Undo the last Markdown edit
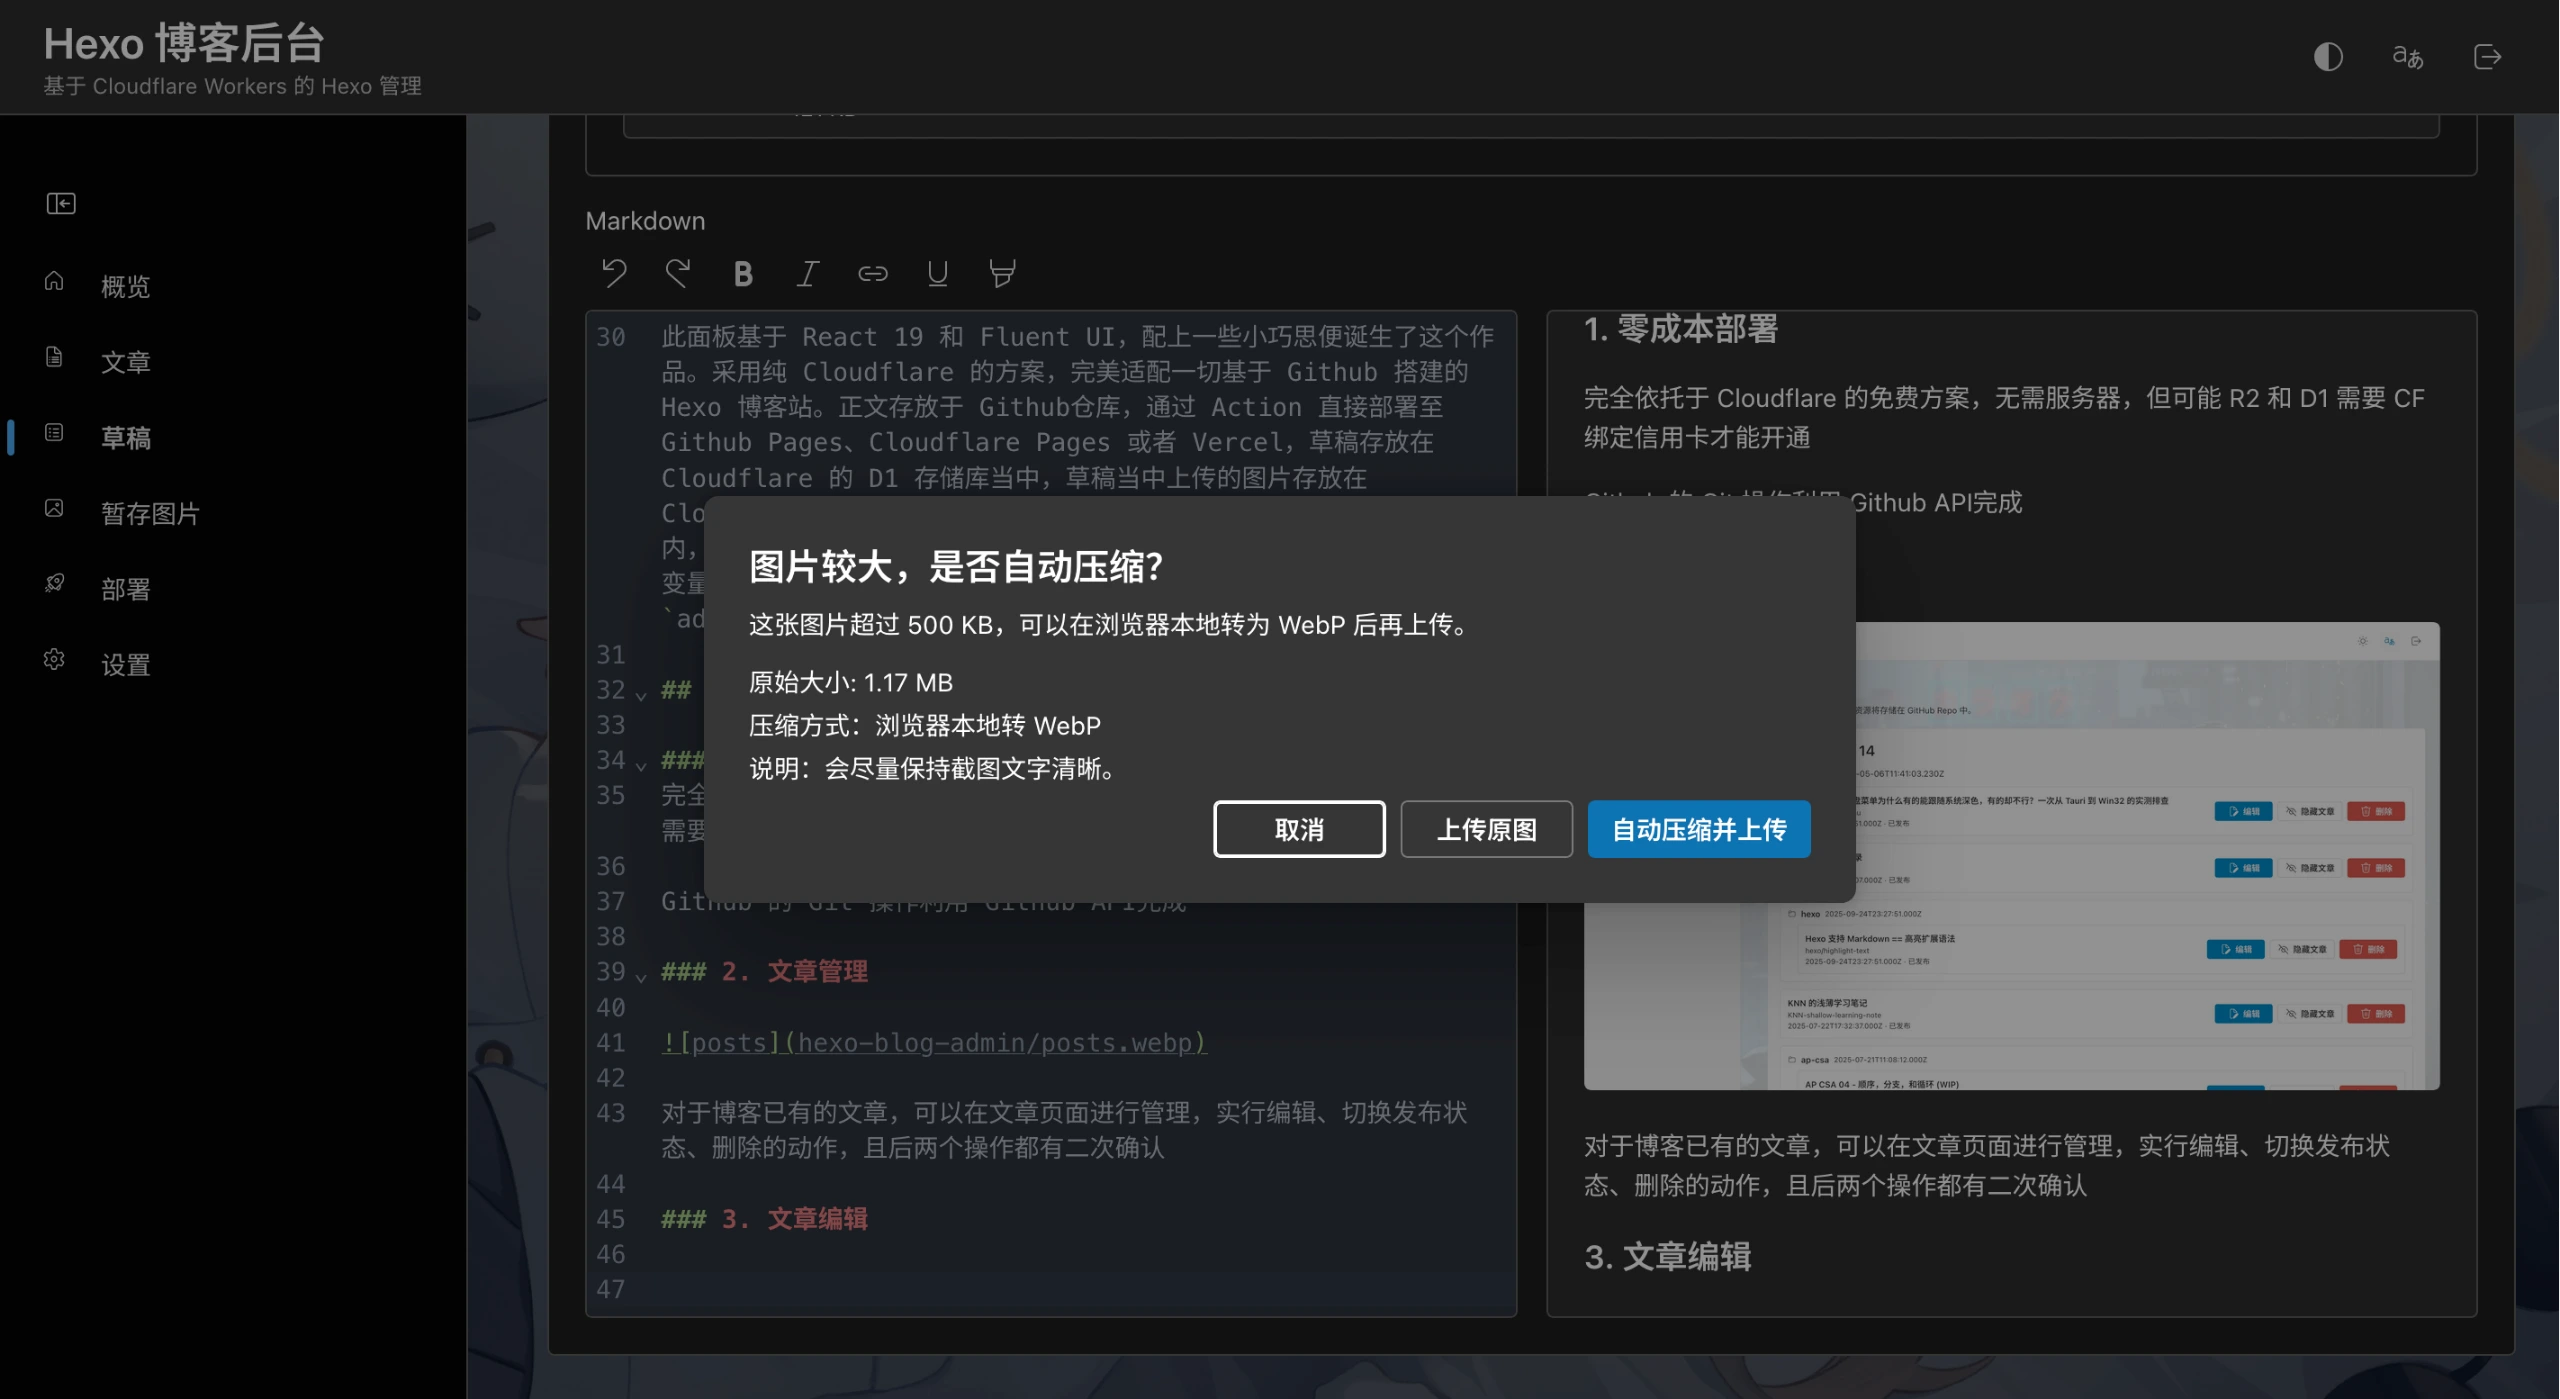The width and height of the screenshot is (2560, 1399). click(614, 273)
